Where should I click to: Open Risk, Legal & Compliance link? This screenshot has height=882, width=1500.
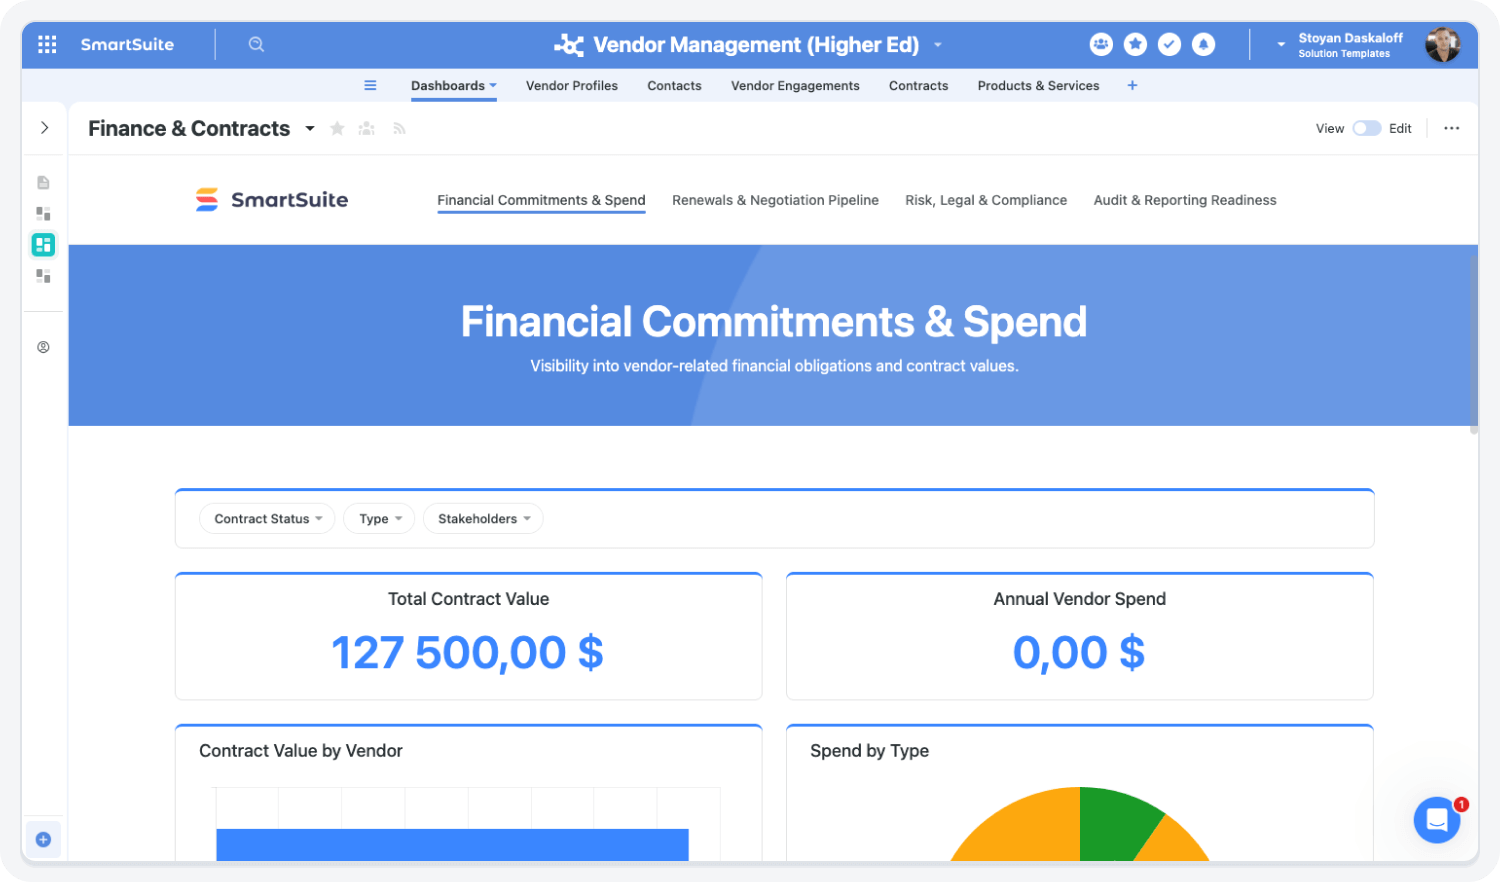point(986,200)
